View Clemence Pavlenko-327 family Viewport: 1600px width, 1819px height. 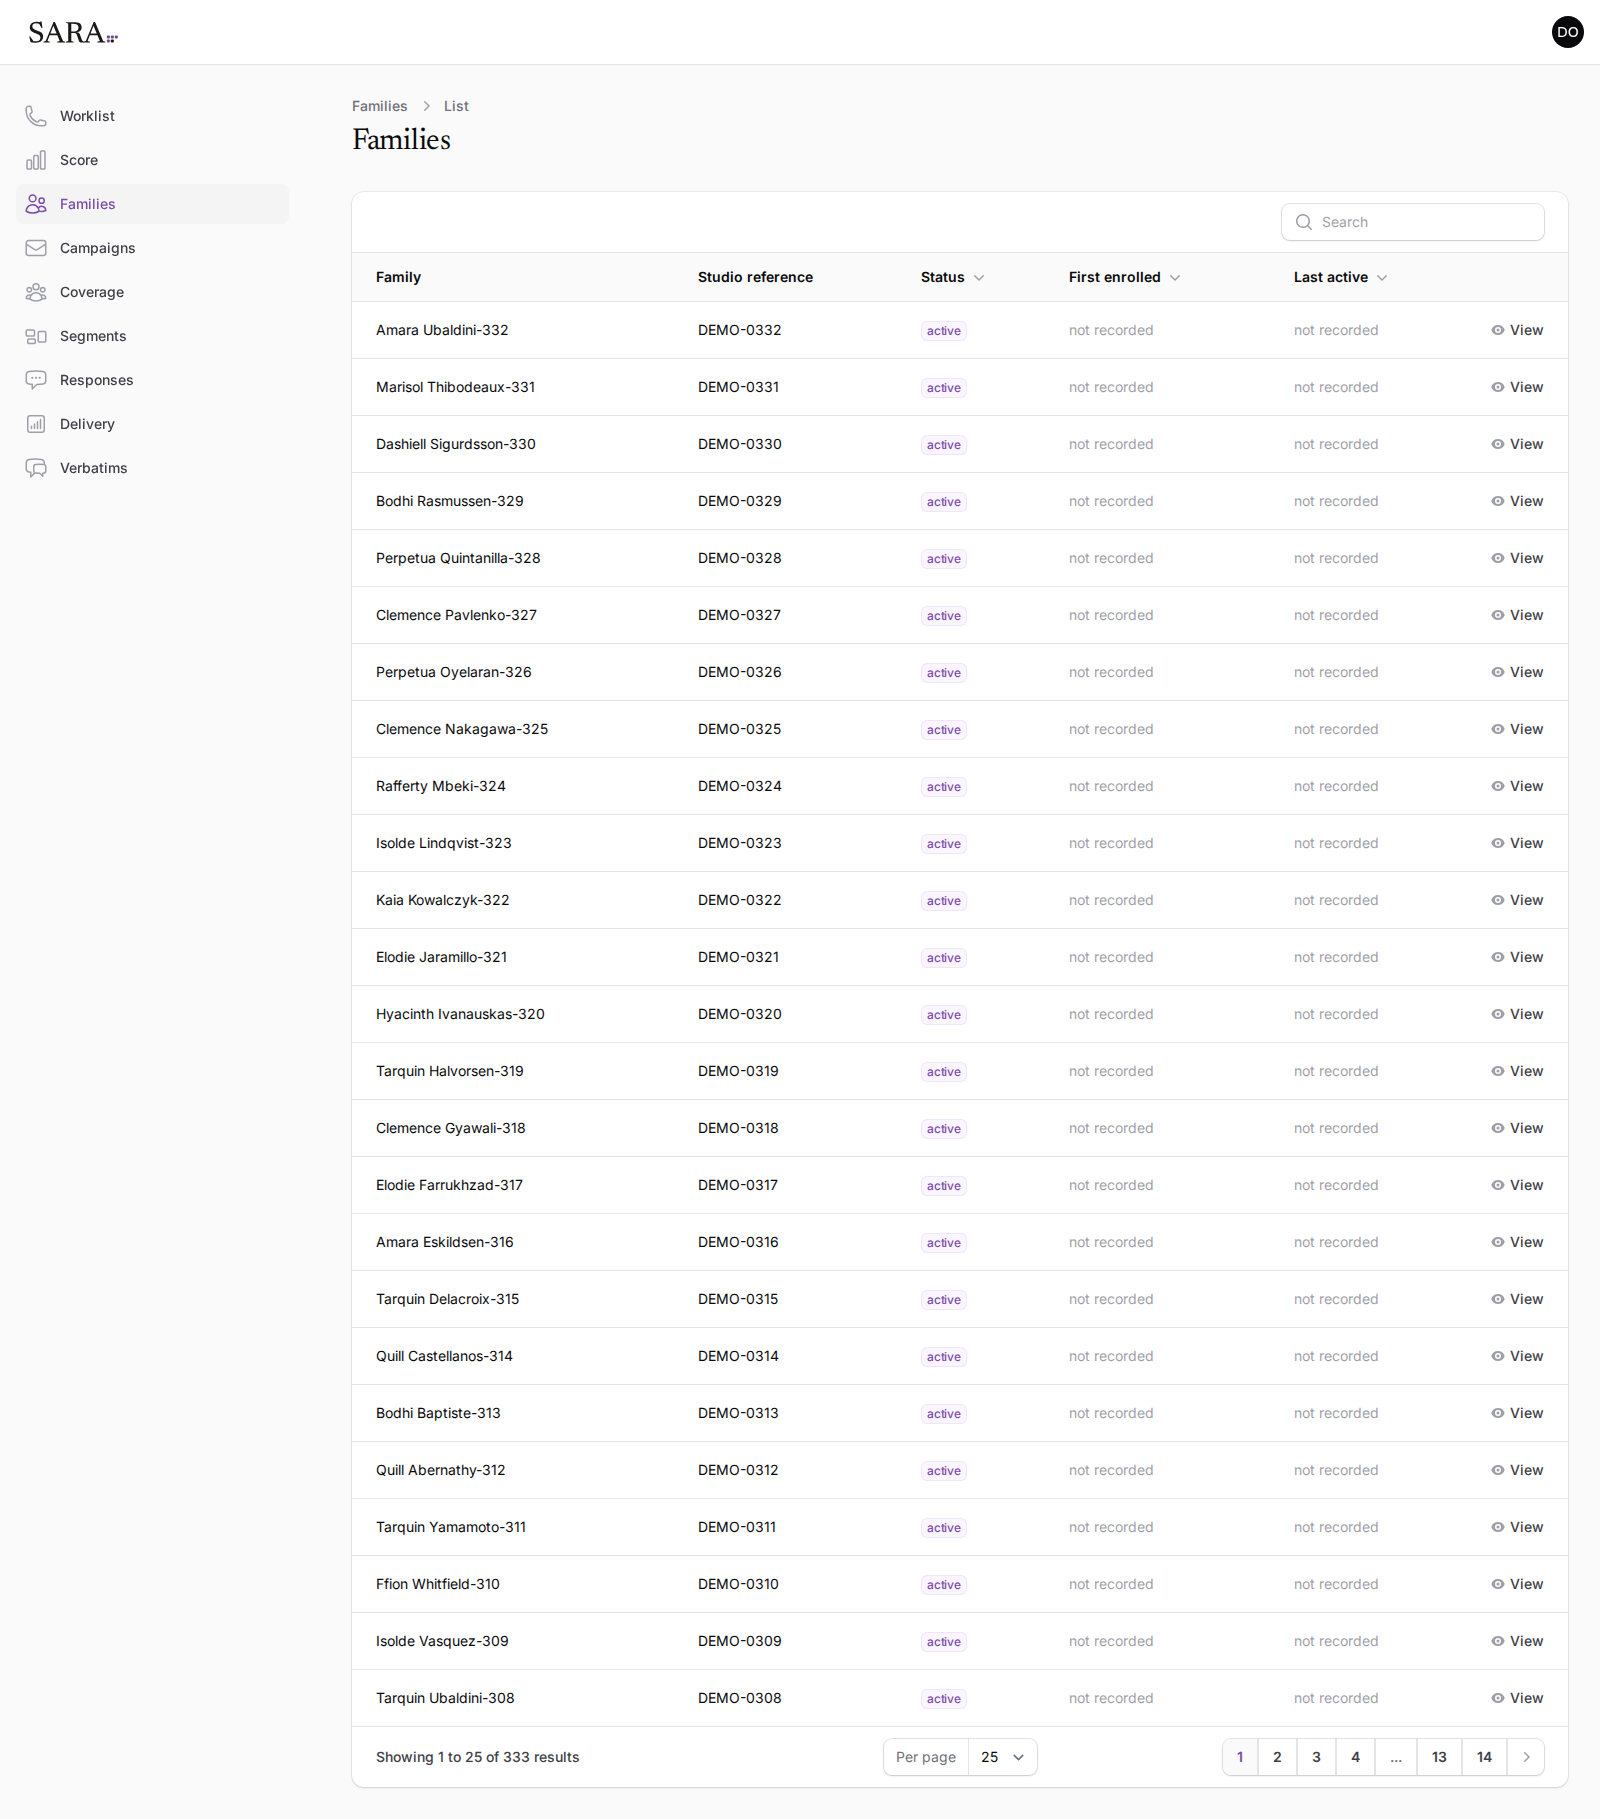1517,615
